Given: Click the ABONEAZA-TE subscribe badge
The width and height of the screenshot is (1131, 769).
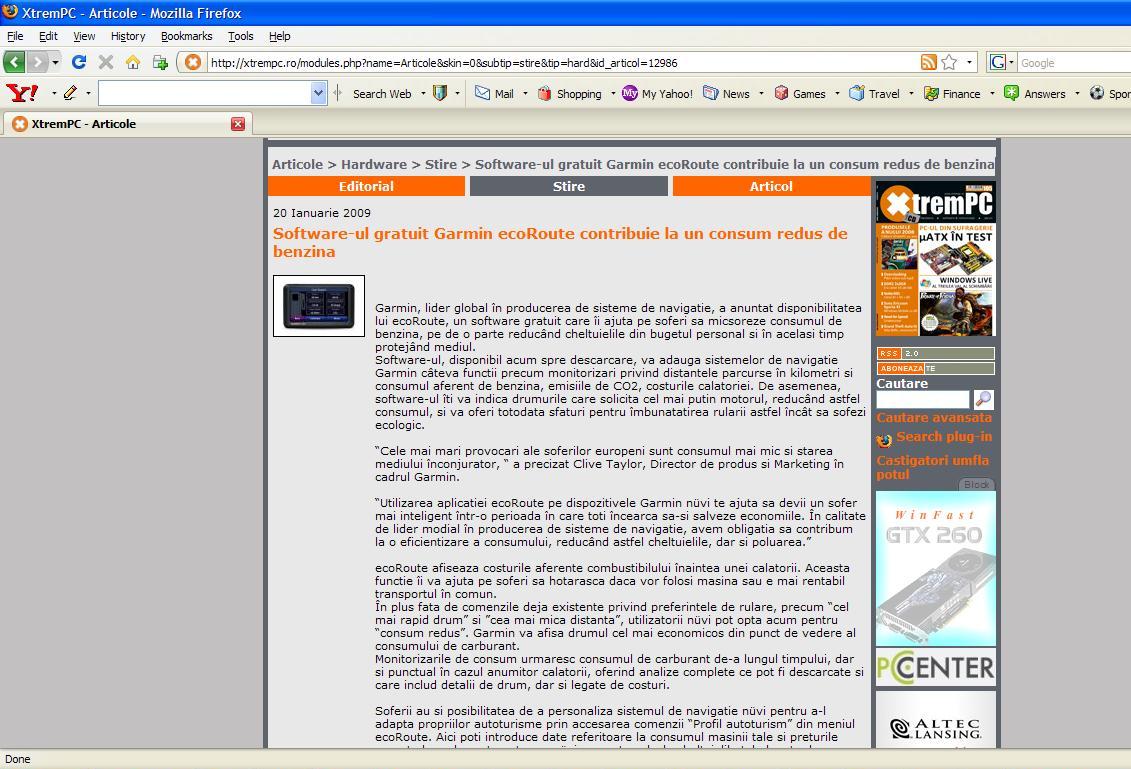Looking at the screenshot, I should [936, 369].
